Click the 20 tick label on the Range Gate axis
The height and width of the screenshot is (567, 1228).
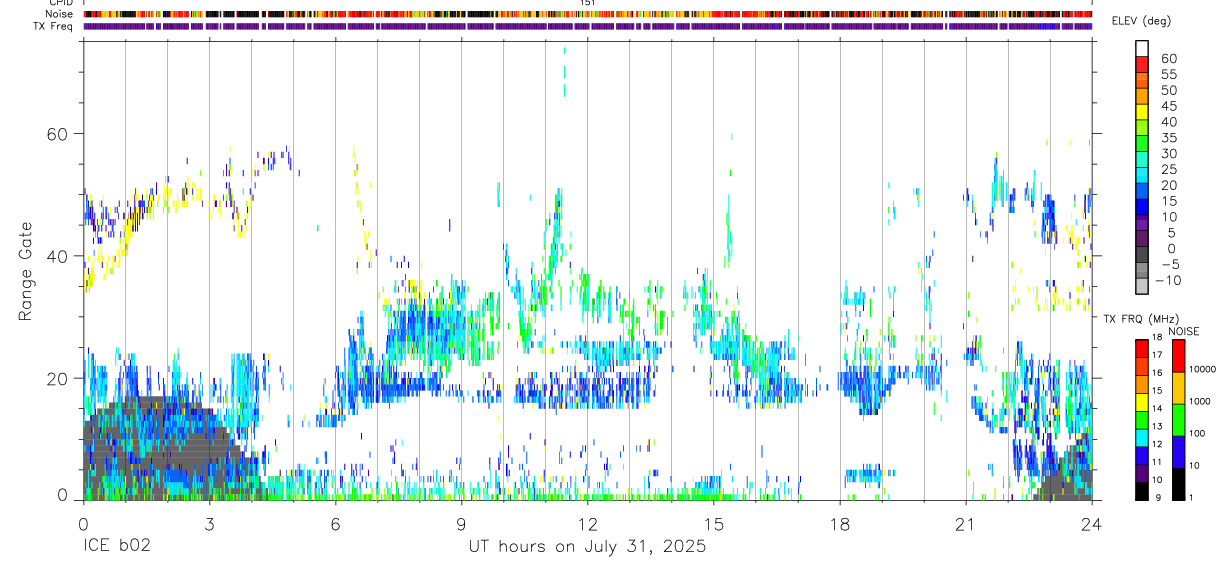tap(56, 378)
